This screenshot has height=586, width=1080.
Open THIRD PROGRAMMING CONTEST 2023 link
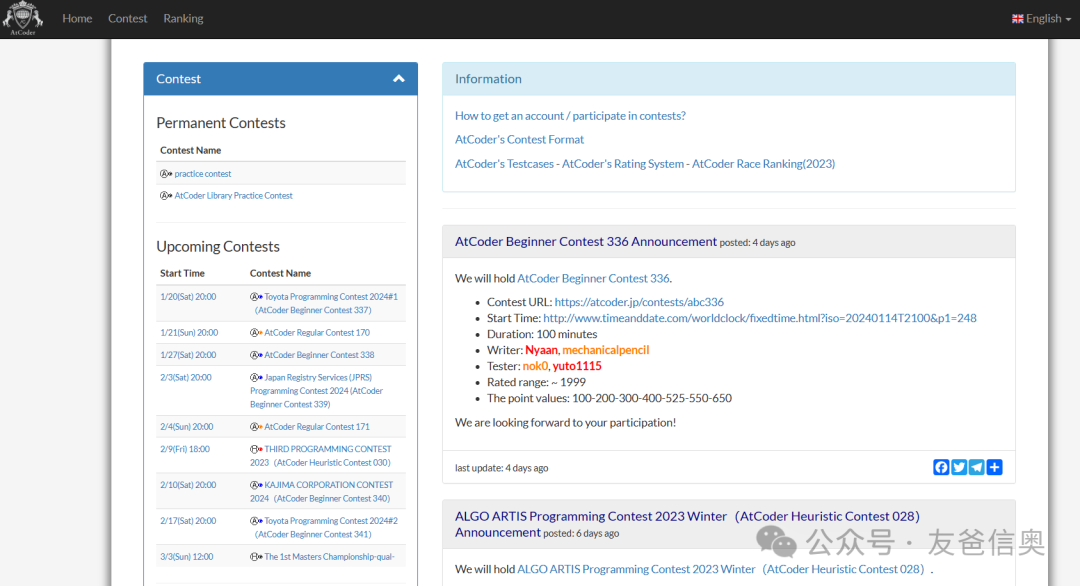coord(321,456)
